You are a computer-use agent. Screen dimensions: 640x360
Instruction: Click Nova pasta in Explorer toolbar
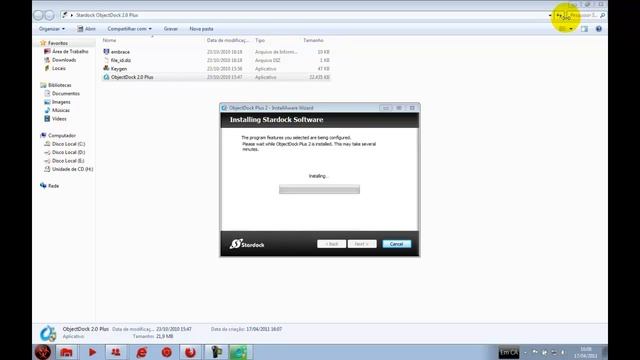(x=201, y=29)
